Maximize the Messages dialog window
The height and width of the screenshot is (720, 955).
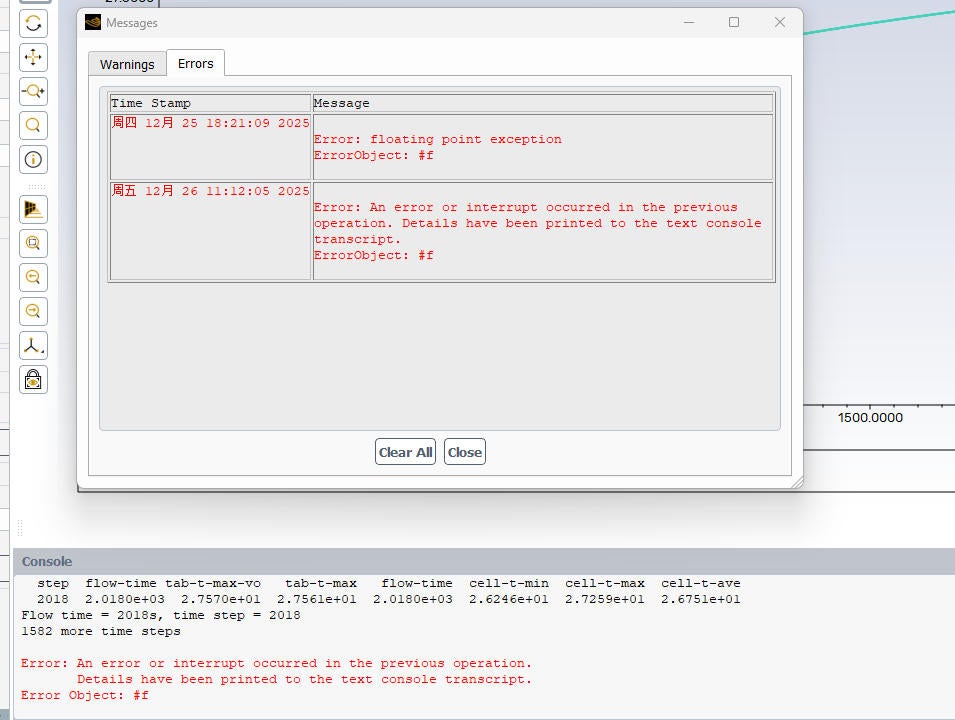point(734,23)
